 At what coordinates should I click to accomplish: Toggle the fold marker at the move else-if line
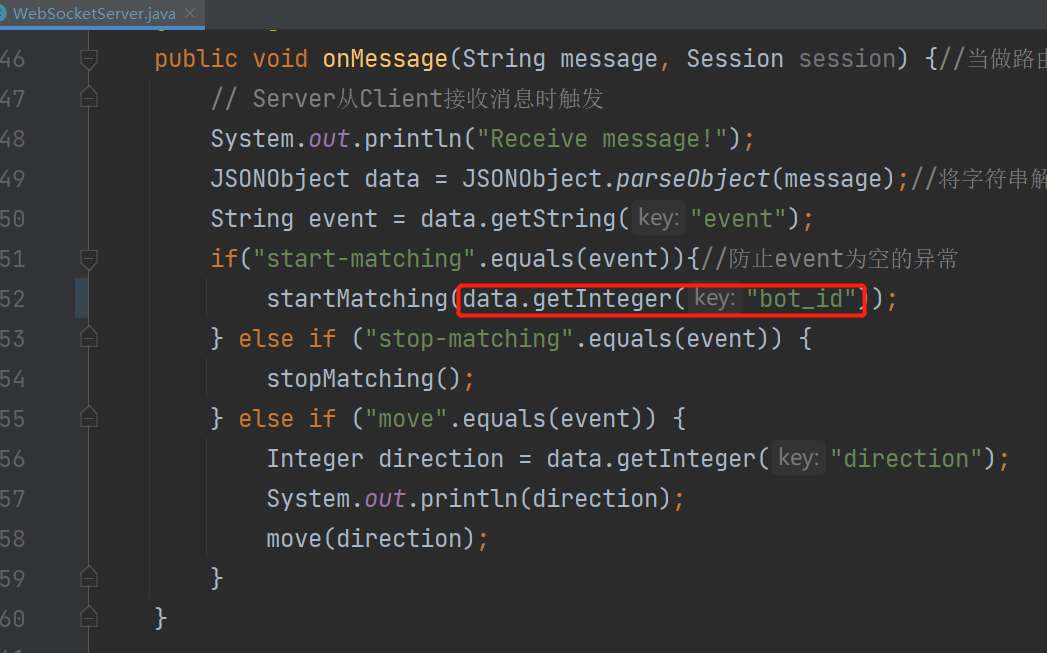coord(89,419)
